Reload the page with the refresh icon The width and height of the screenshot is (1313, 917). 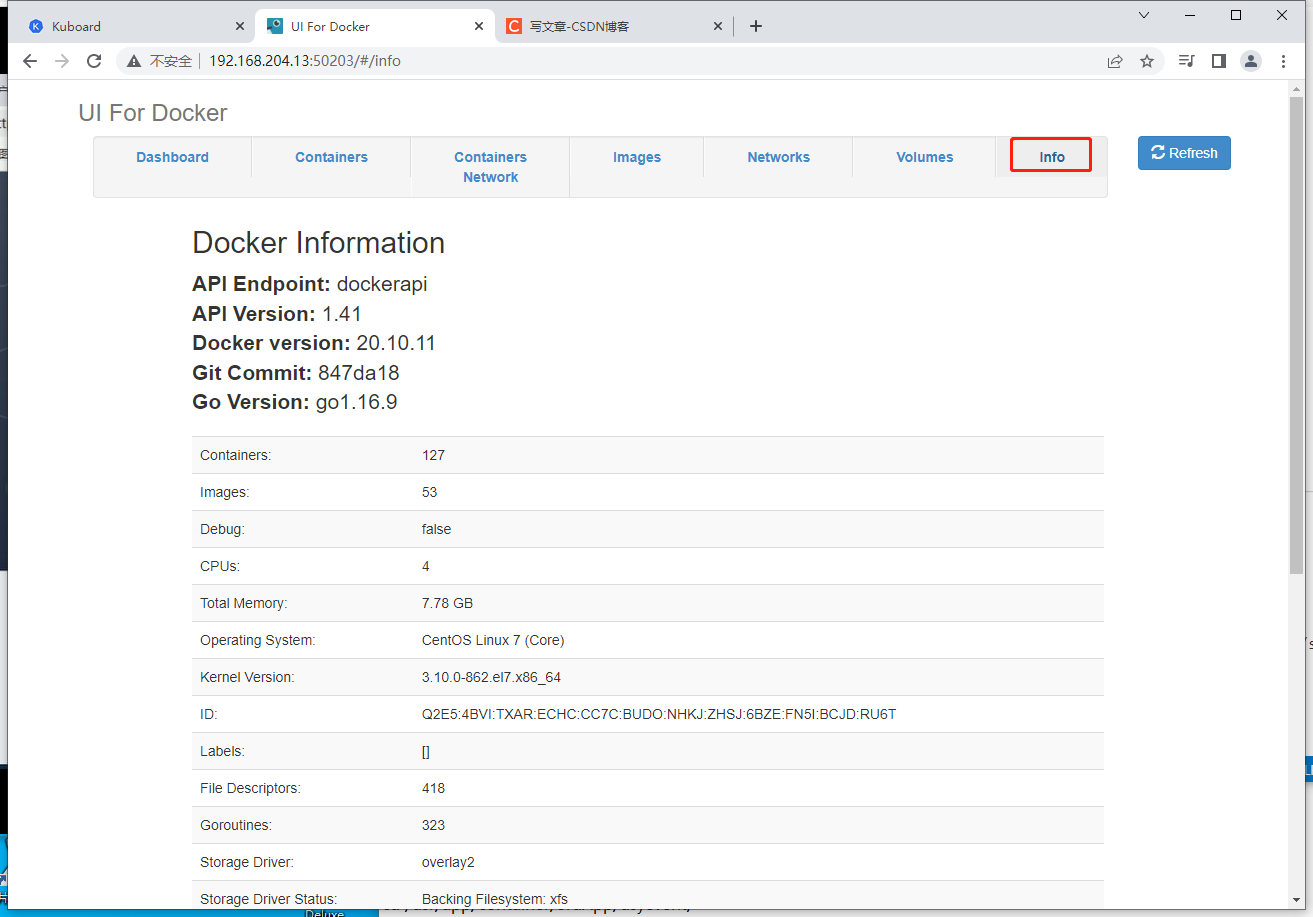(x=94, y=61)
